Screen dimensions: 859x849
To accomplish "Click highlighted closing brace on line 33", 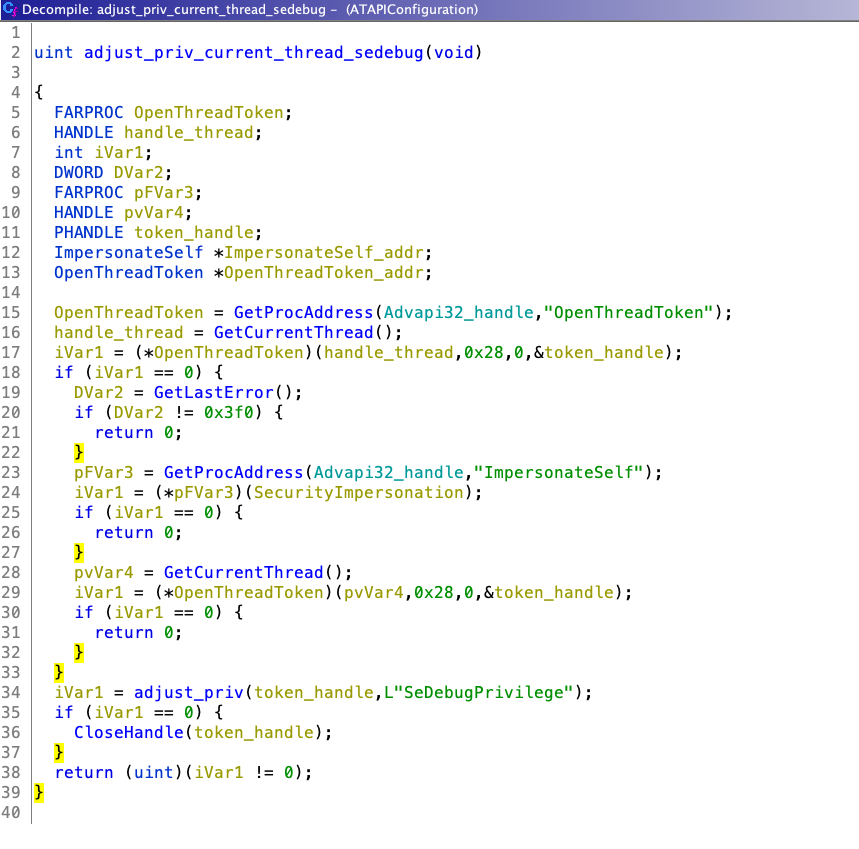I will click(x=59, y=672).
